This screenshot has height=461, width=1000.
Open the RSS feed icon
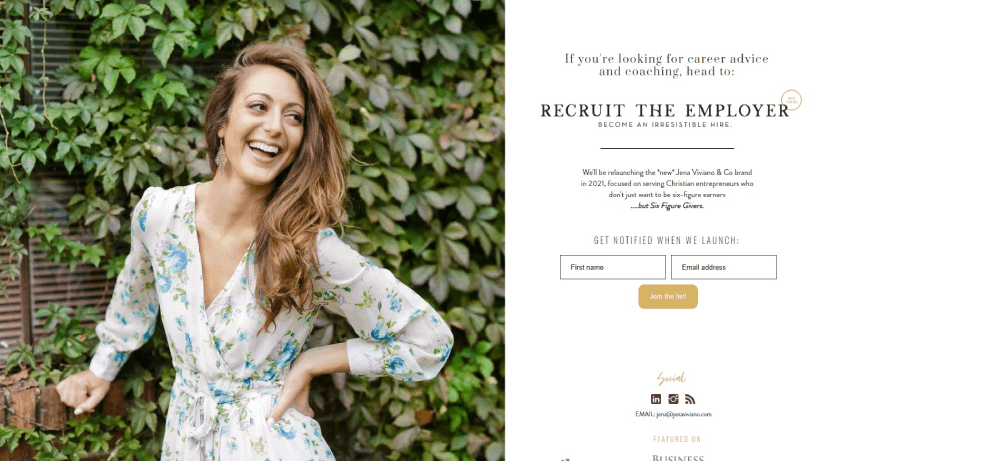(689, 399)
